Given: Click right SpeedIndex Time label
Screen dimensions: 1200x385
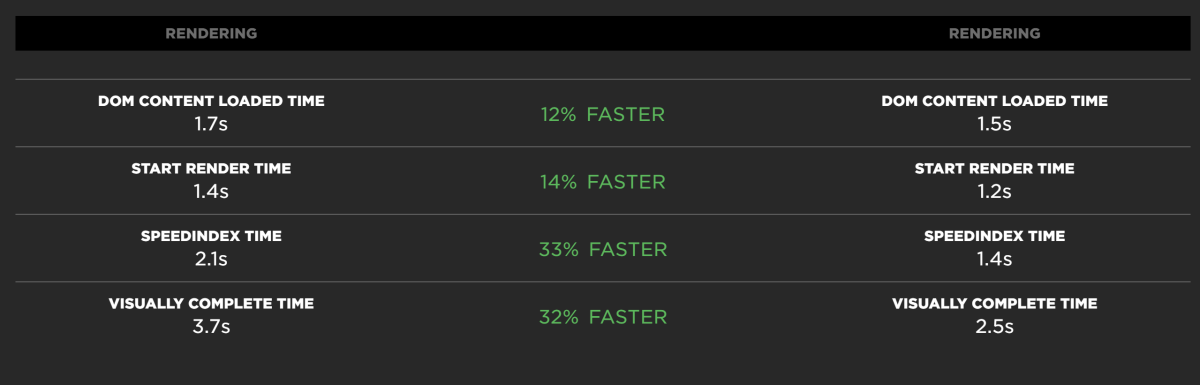Looking at the screenshot, I should 995,236.
